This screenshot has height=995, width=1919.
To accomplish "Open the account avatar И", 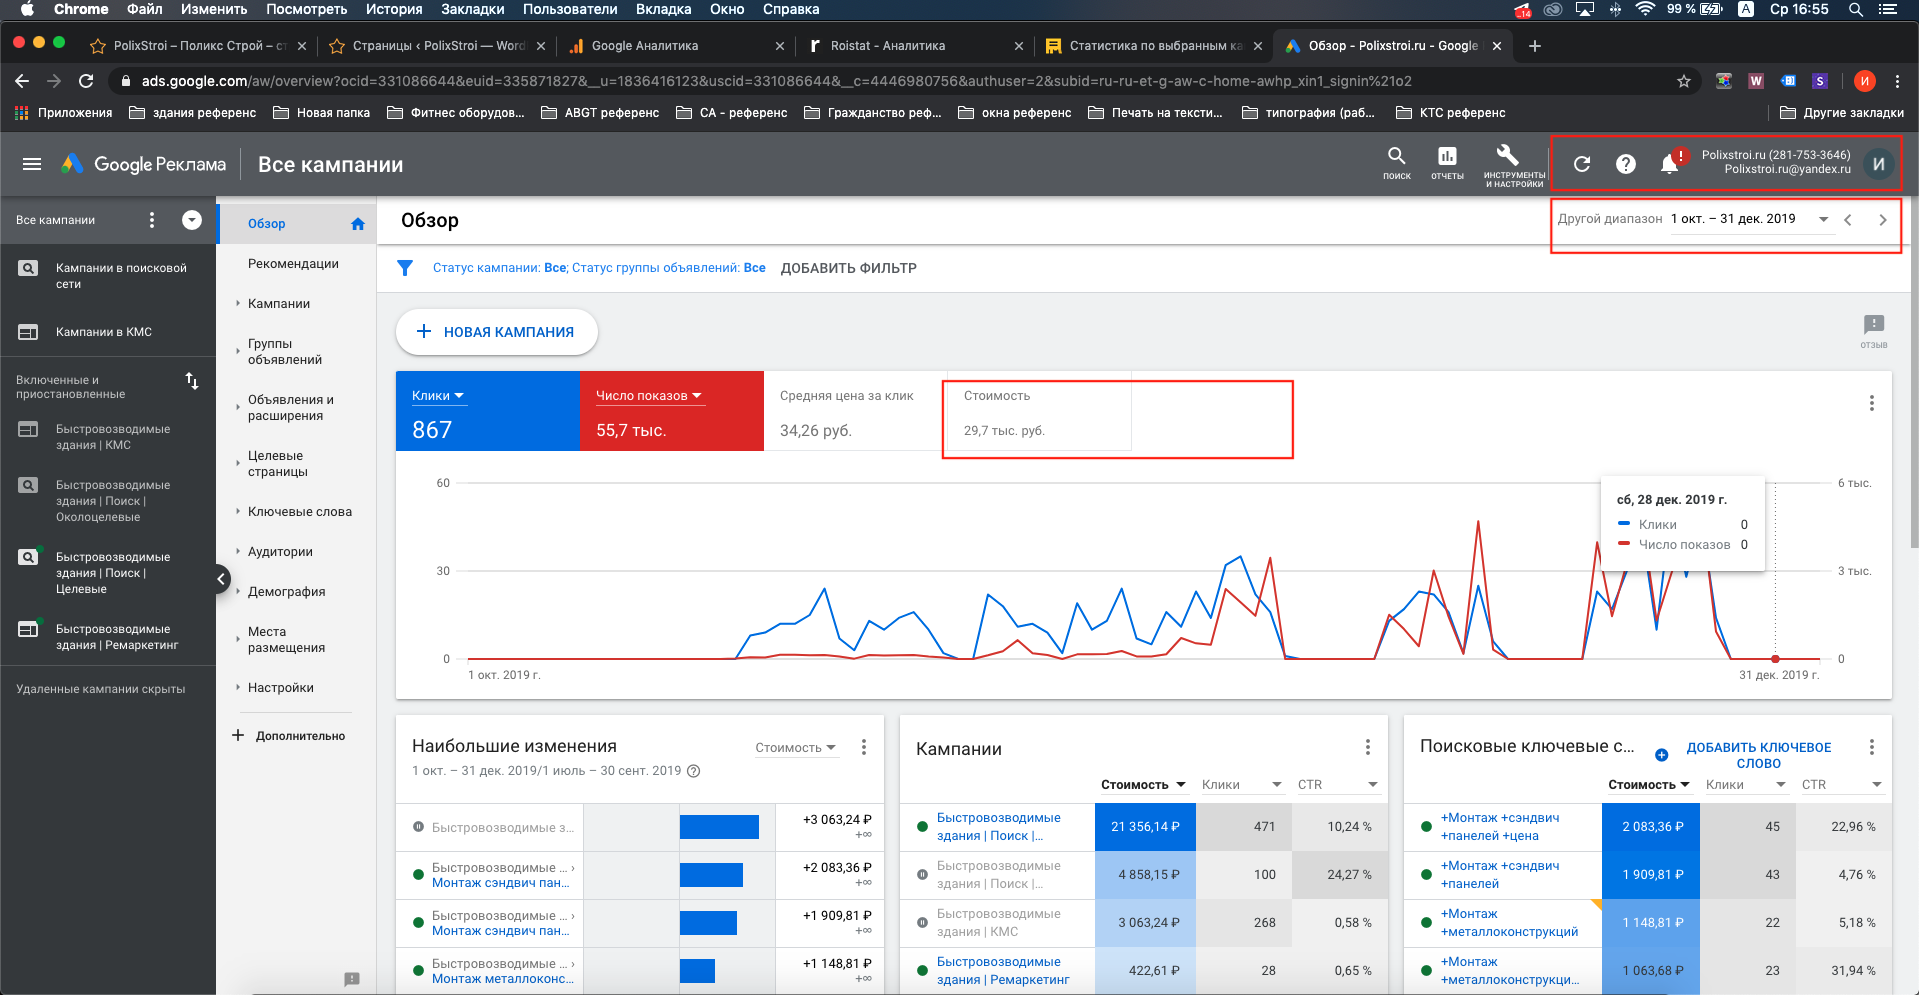I will [1878, 164].
